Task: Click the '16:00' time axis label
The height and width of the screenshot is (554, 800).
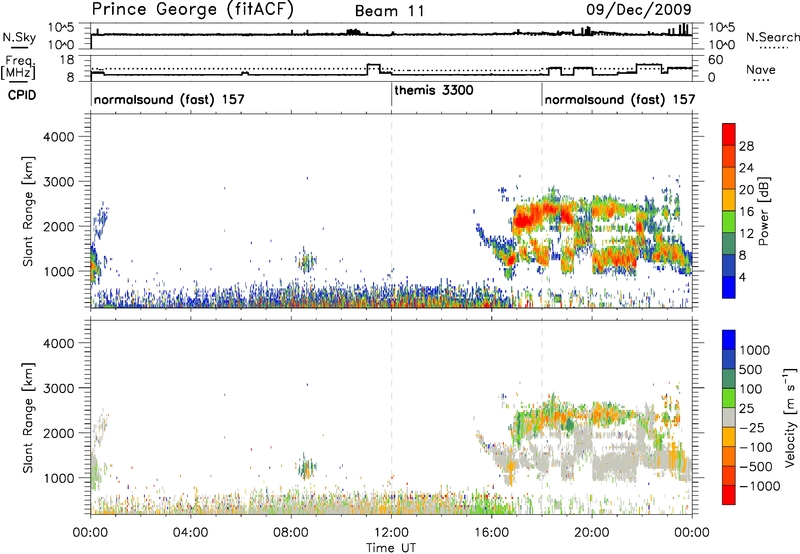Action: [491, 532]
